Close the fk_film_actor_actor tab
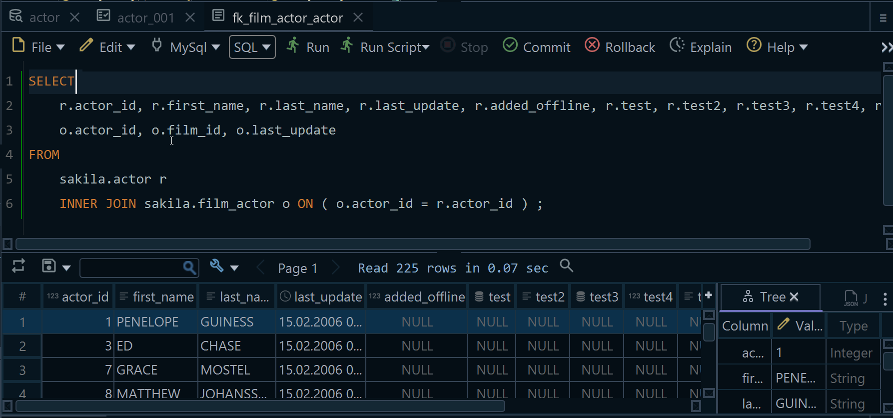This screenshot has width=893, height=418. [x=358, y=18]
